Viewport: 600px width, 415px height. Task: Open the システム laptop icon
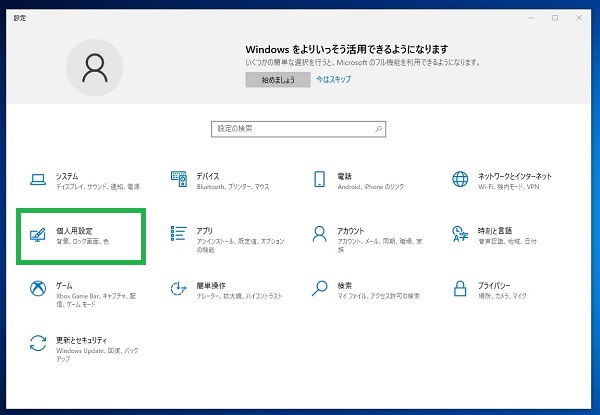click(x=38, y=179)
